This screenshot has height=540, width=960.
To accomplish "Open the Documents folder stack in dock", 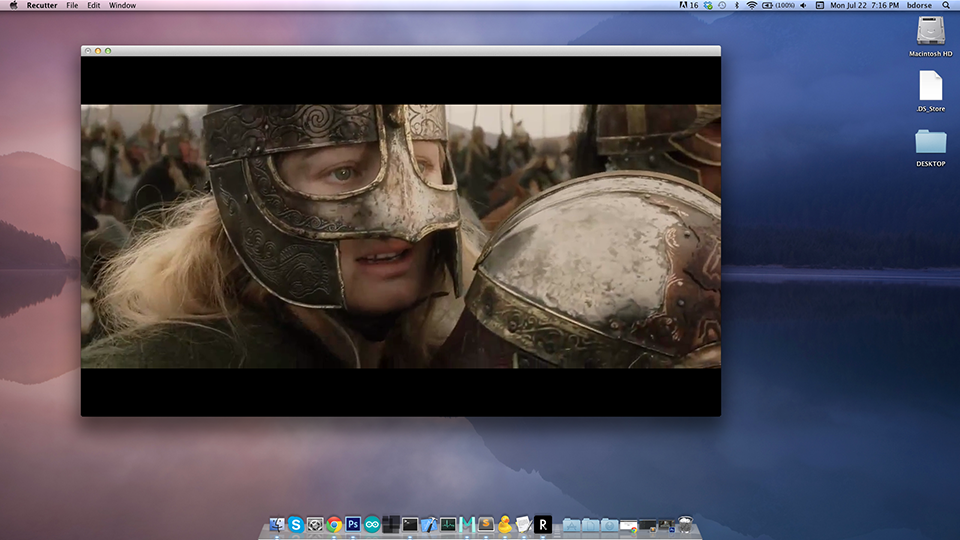I will pos(590,525).
